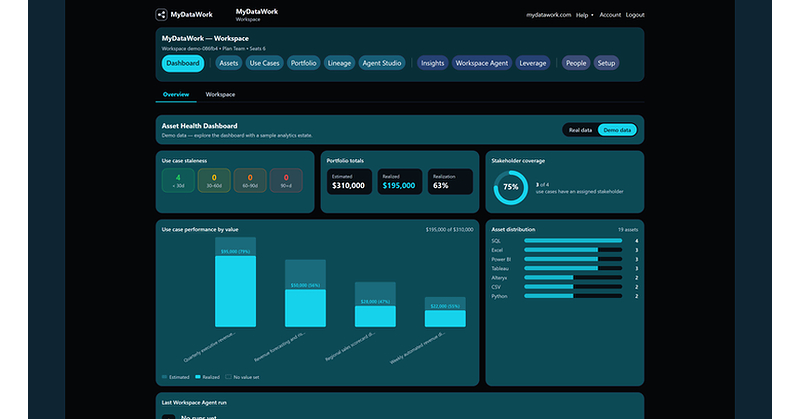Image resolution: width=800 pixels, height=419 pixels.
Task: Open the Account link
Action: (x=610, y=15)
